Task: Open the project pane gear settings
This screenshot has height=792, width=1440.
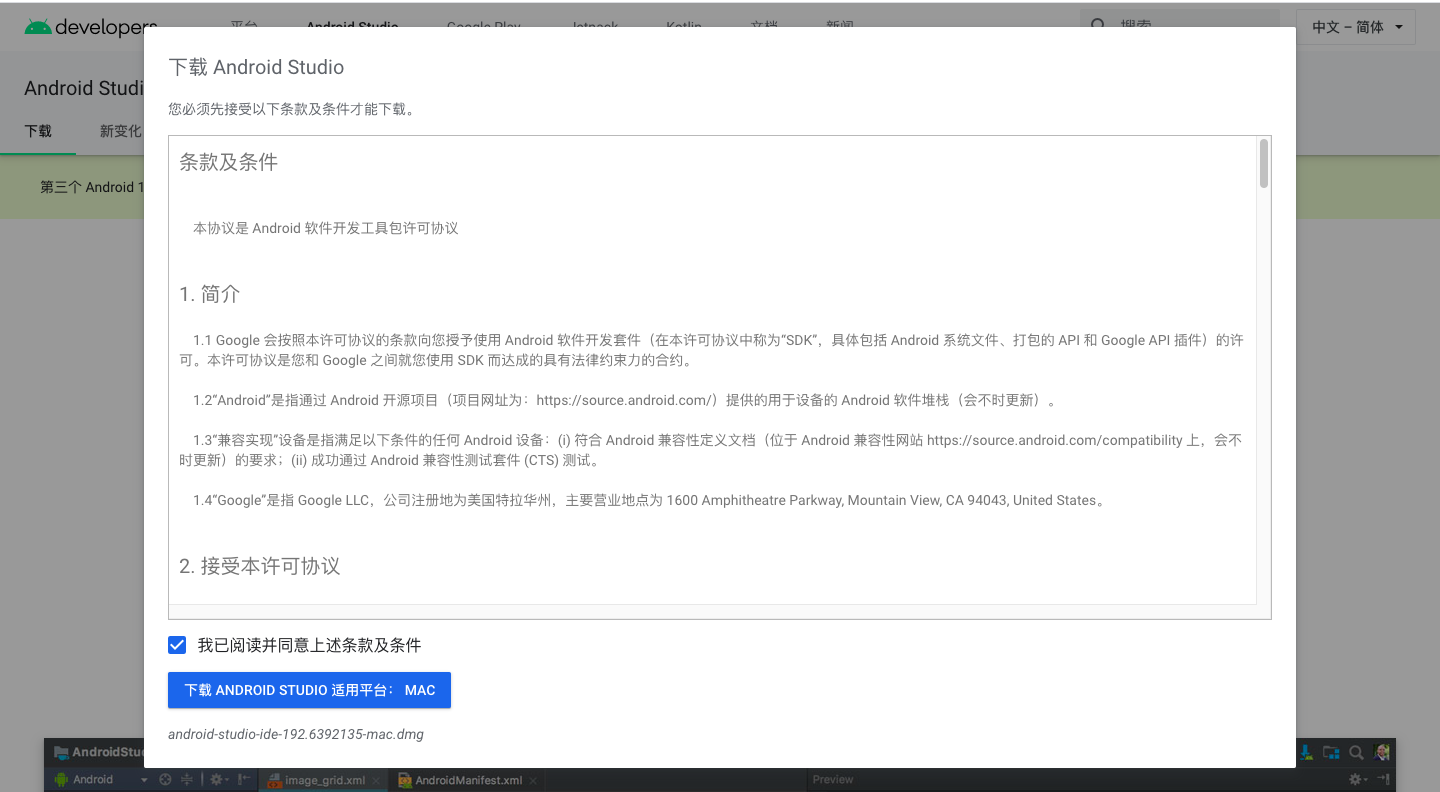Action: 218,779
